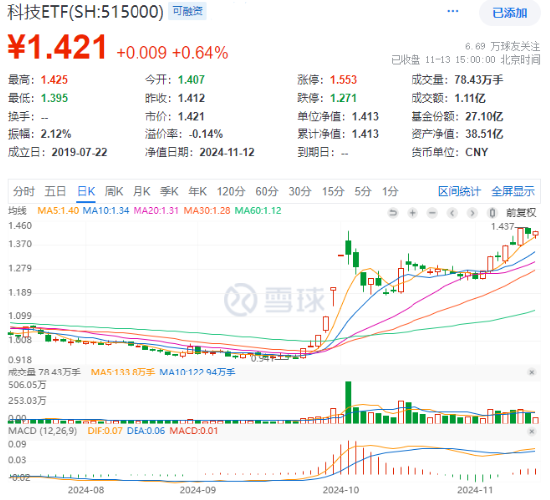This screenshot has width=550, height=500.
Task: Click the 可融资 tag badge
Action: 188,11
